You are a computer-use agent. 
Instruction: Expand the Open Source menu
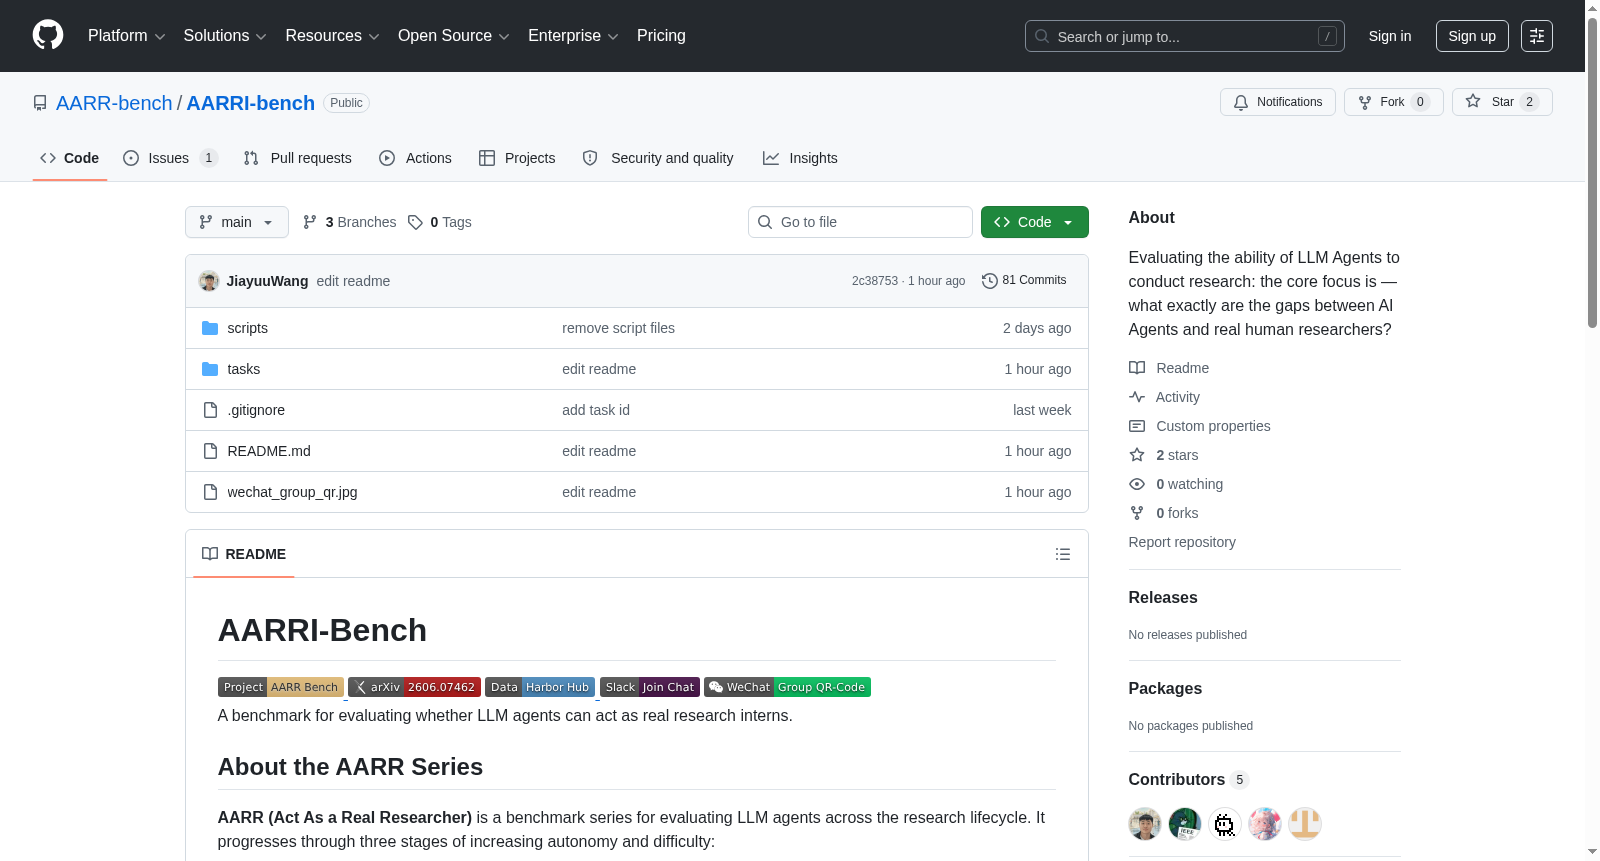point(454,36)
